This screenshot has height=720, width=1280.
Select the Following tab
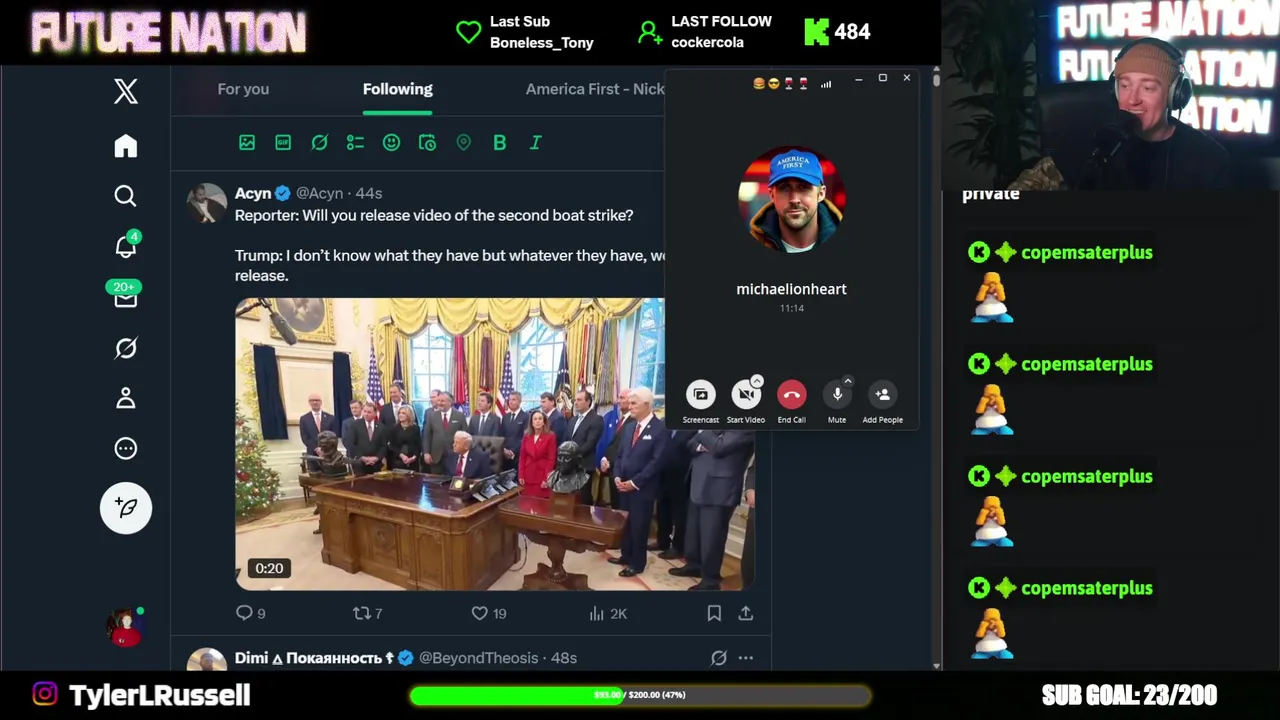[x=397, y=89]
